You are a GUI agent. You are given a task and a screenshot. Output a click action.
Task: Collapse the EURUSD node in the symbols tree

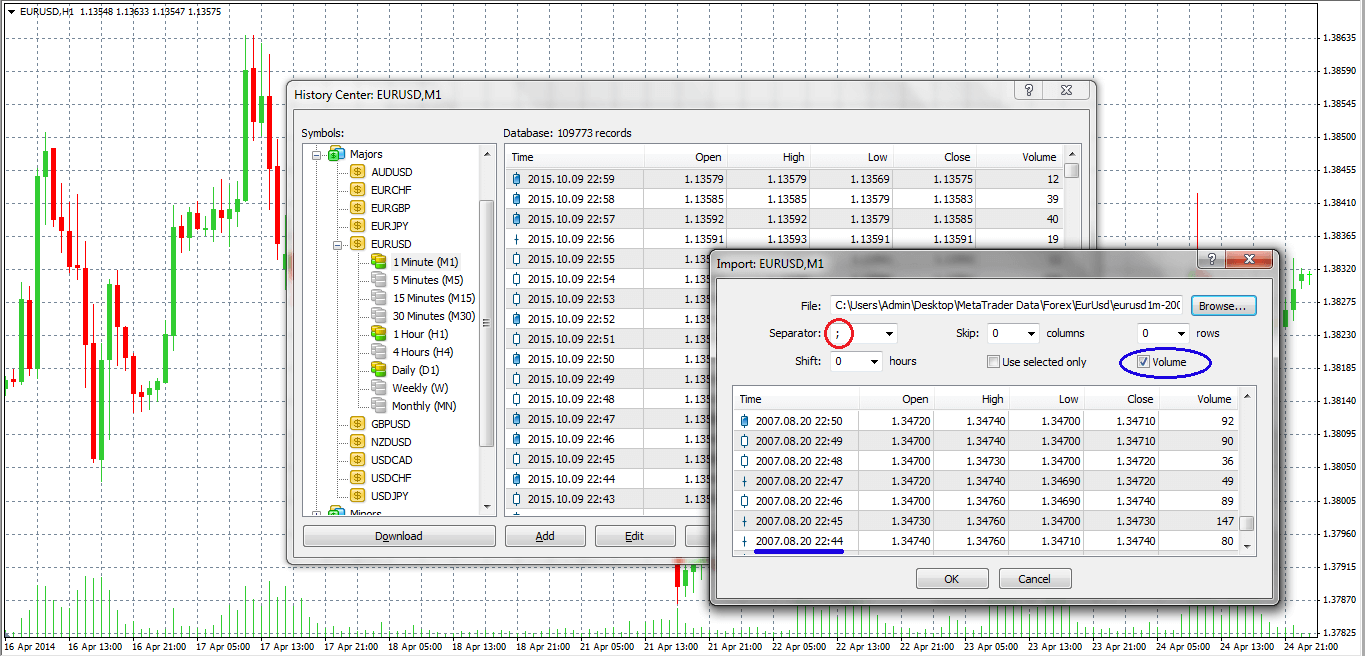(x=338, y=244)
